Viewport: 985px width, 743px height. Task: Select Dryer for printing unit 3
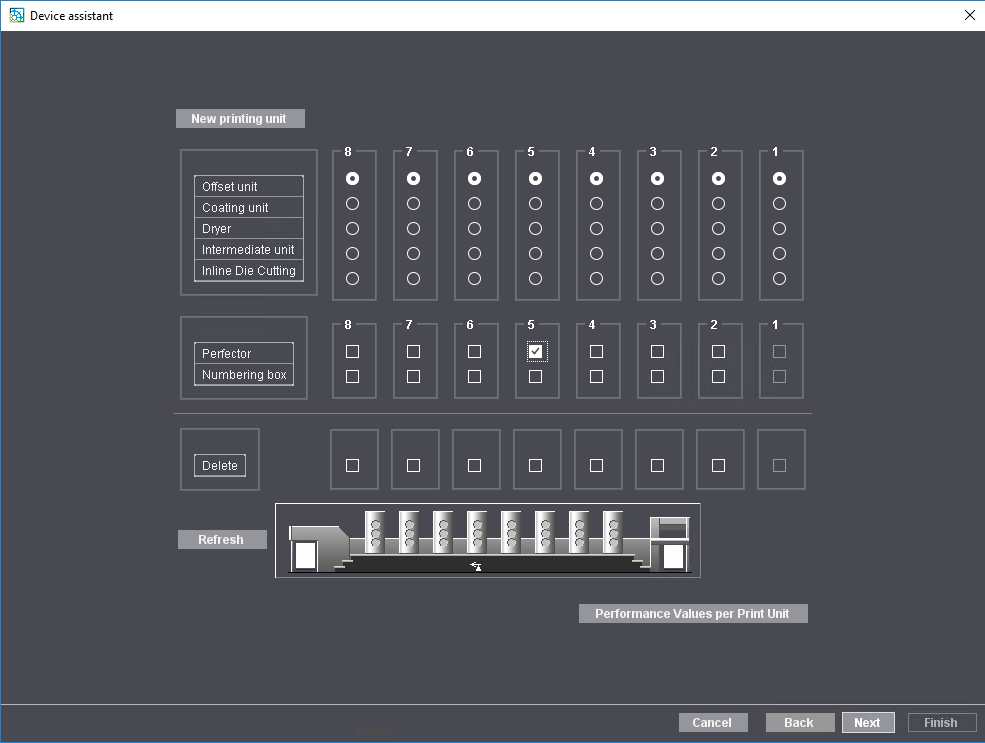tap(659, 228)
